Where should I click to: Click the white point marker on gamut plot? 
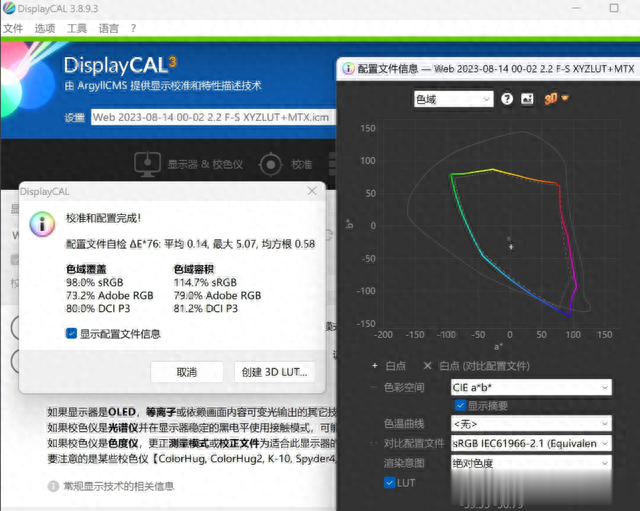[511, 247]
